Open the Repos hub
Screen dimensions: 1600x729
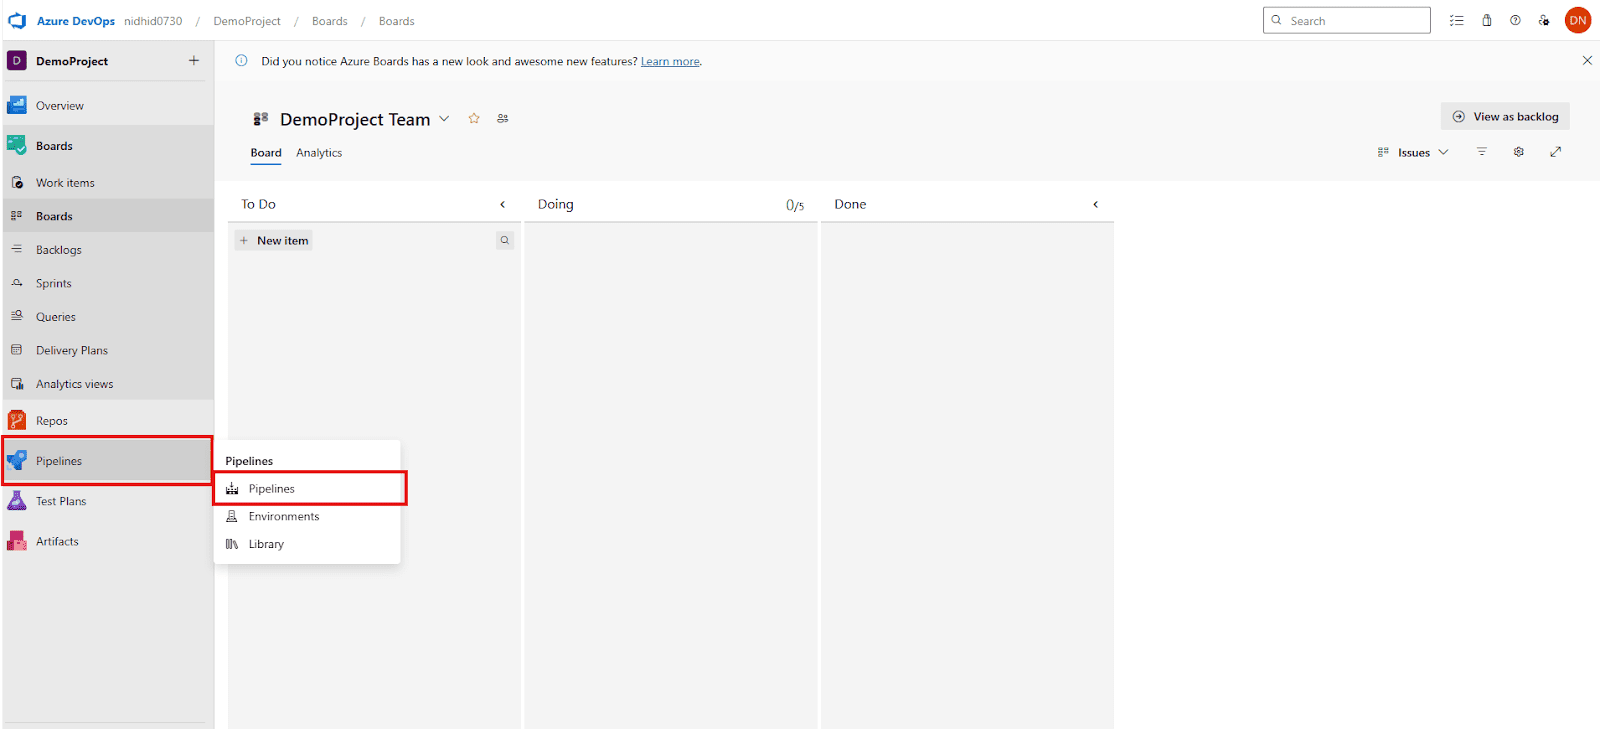108,421
